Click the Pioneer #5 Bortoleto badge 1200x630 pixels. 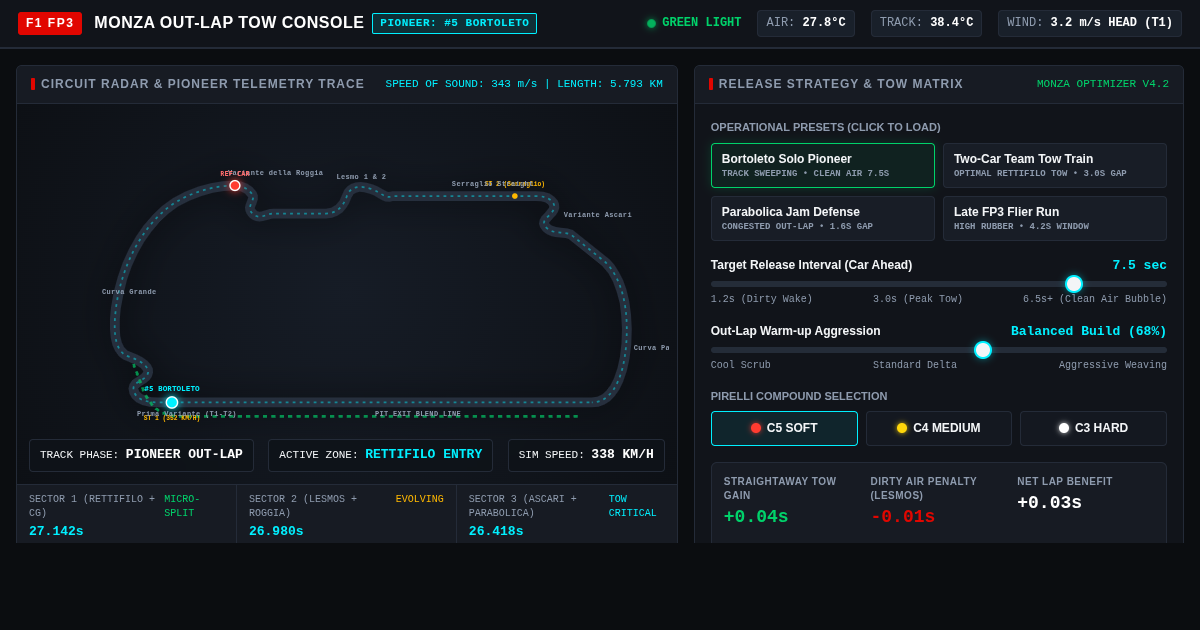tap(454, 23)
